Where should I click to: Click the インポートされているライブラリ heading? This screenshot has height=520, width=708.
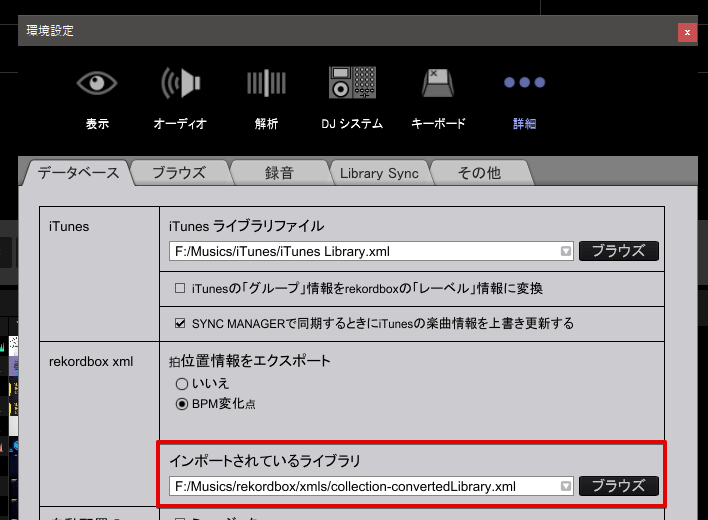point(265,460)
